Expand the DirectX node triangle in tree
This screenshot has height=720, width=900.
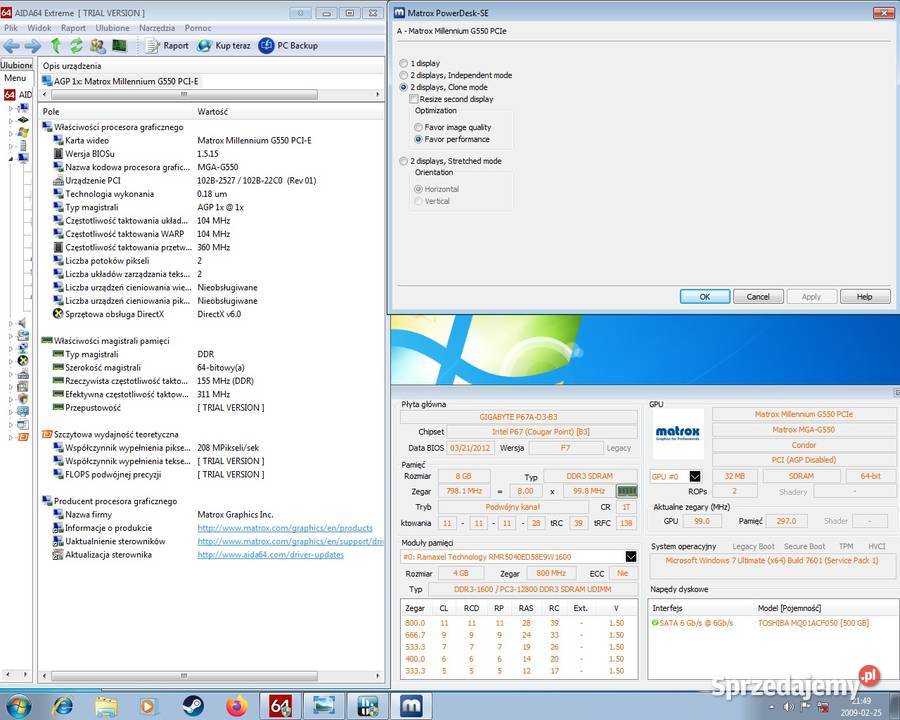tap(10, 361)
